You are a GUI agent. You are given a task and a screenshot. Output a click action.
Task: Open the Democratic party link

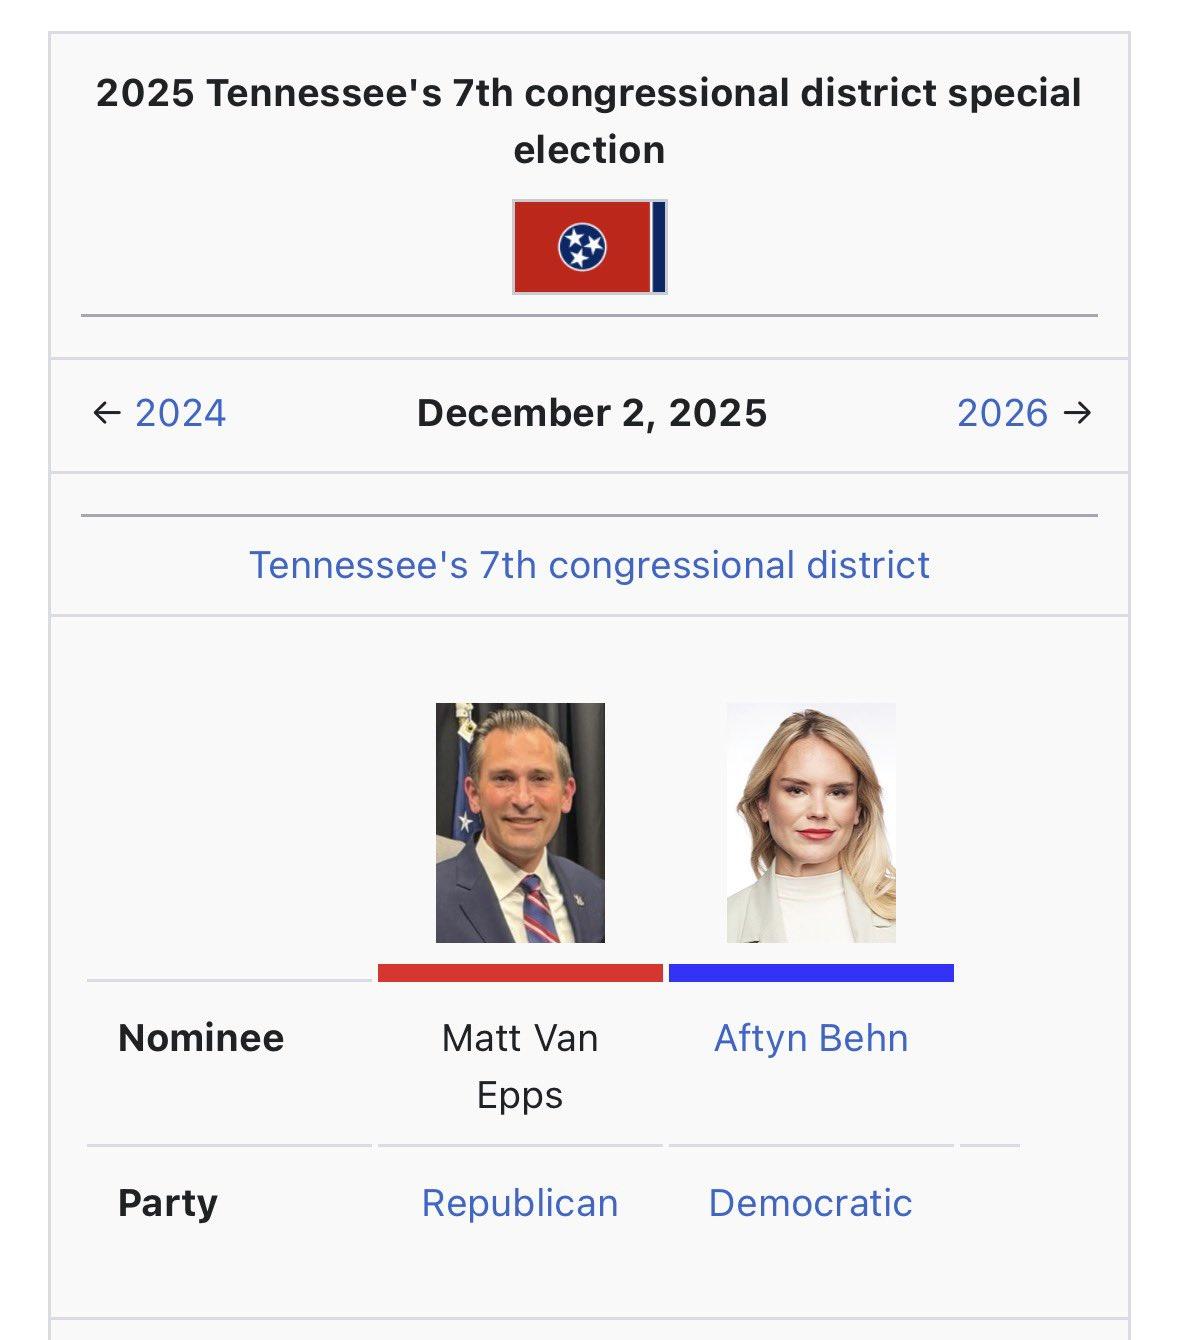pos(810,1203)
